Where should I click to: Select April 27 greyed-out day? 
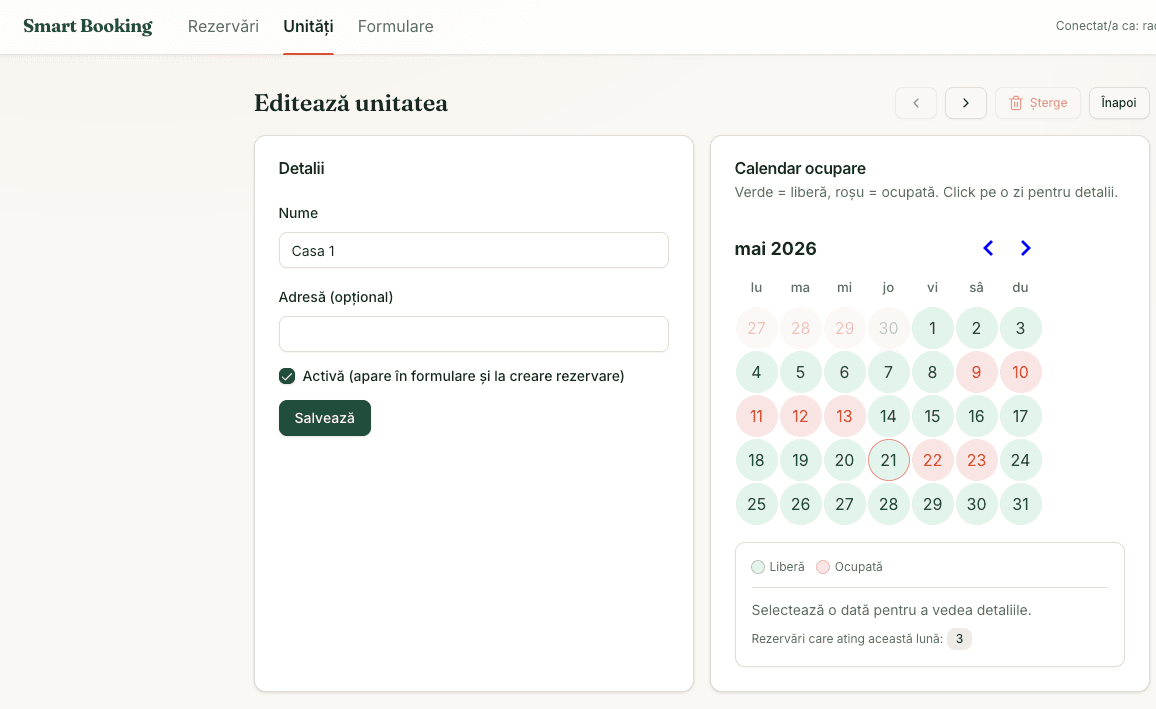click(x=756, y=328)
